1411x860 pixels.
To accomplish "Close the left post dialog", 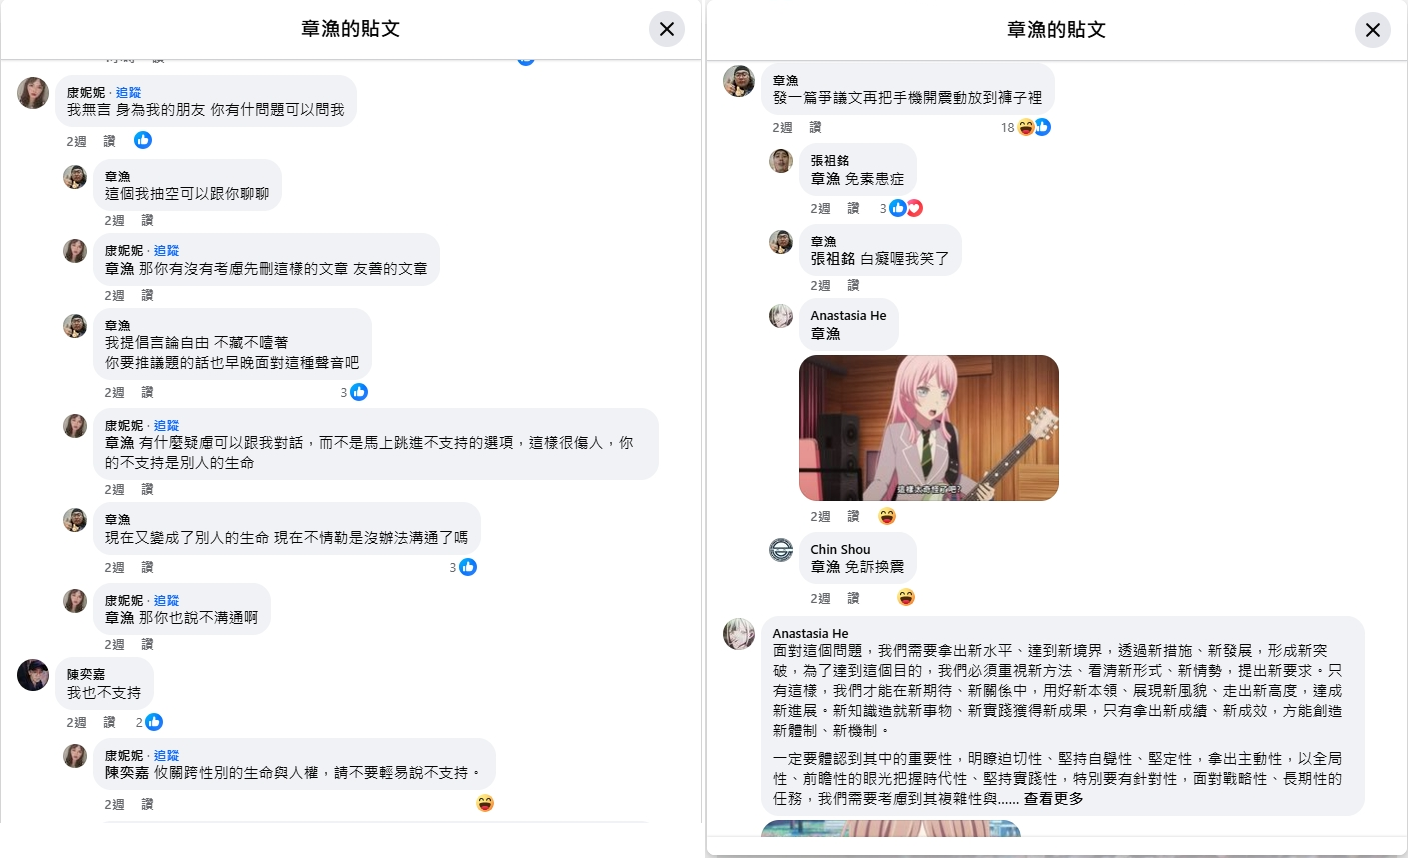I will point(667,29).
